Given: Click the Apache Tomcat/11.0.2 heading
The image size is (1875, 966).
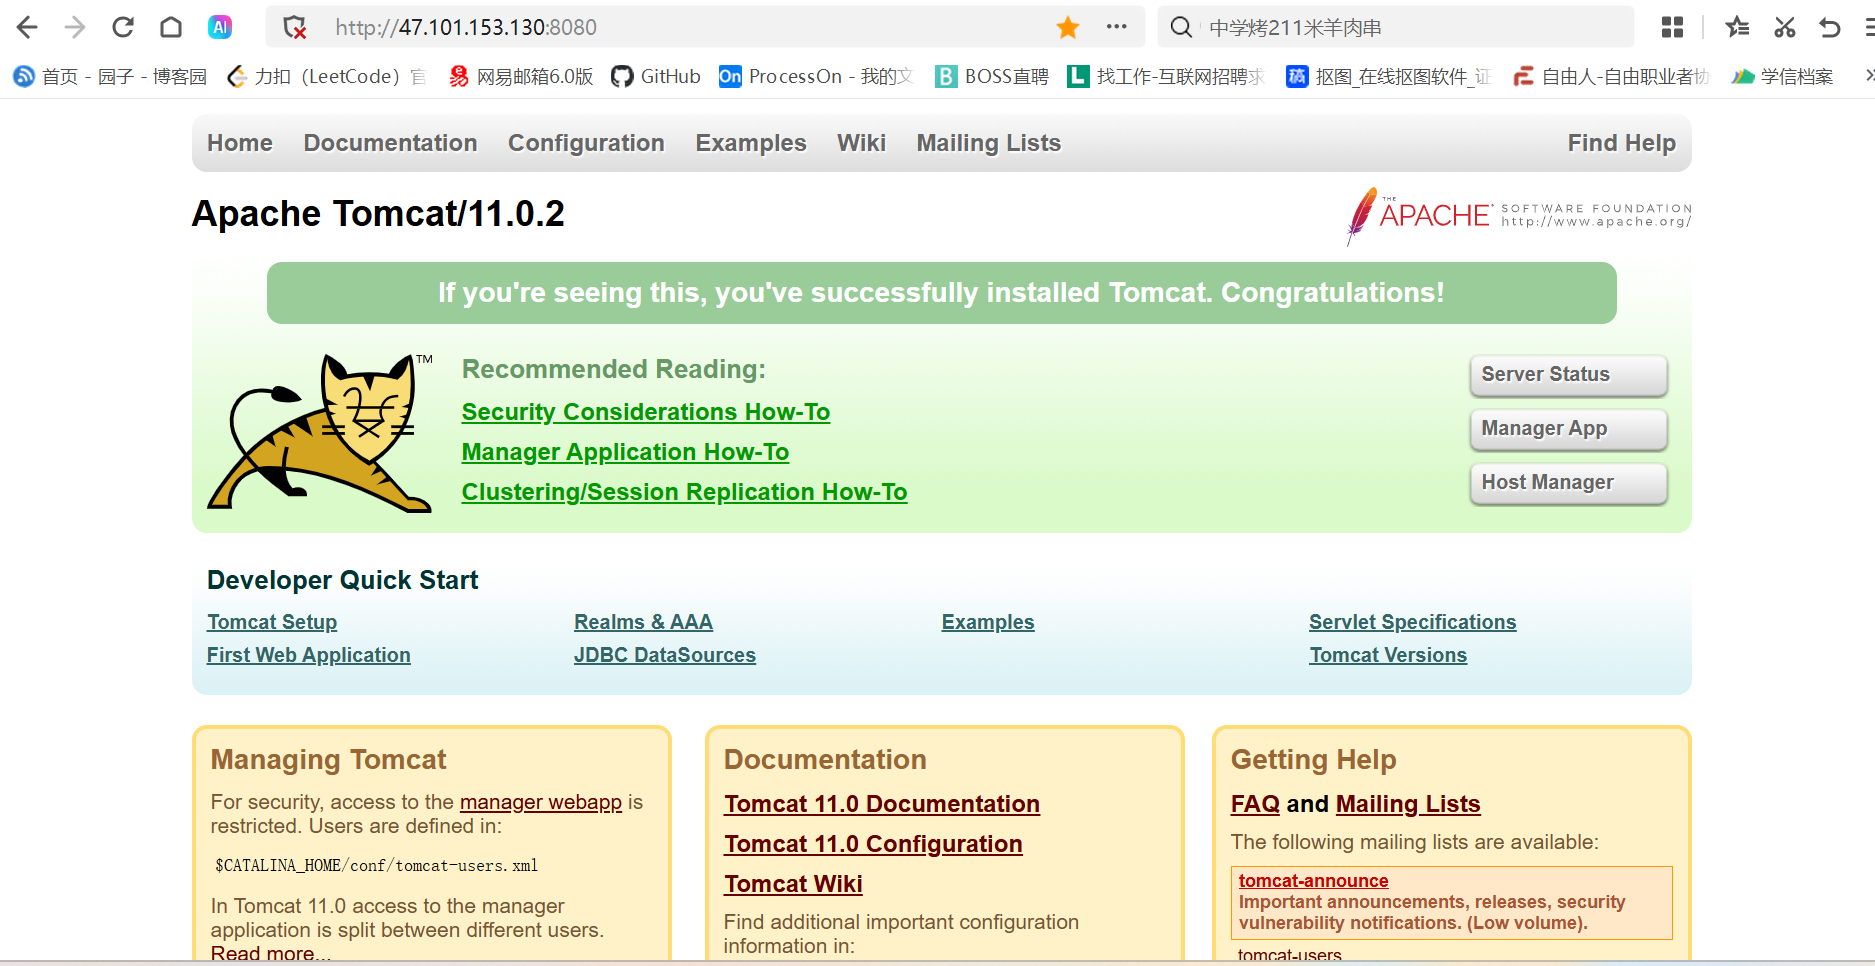Looking at the screenshot, I should tap(378, 214).
